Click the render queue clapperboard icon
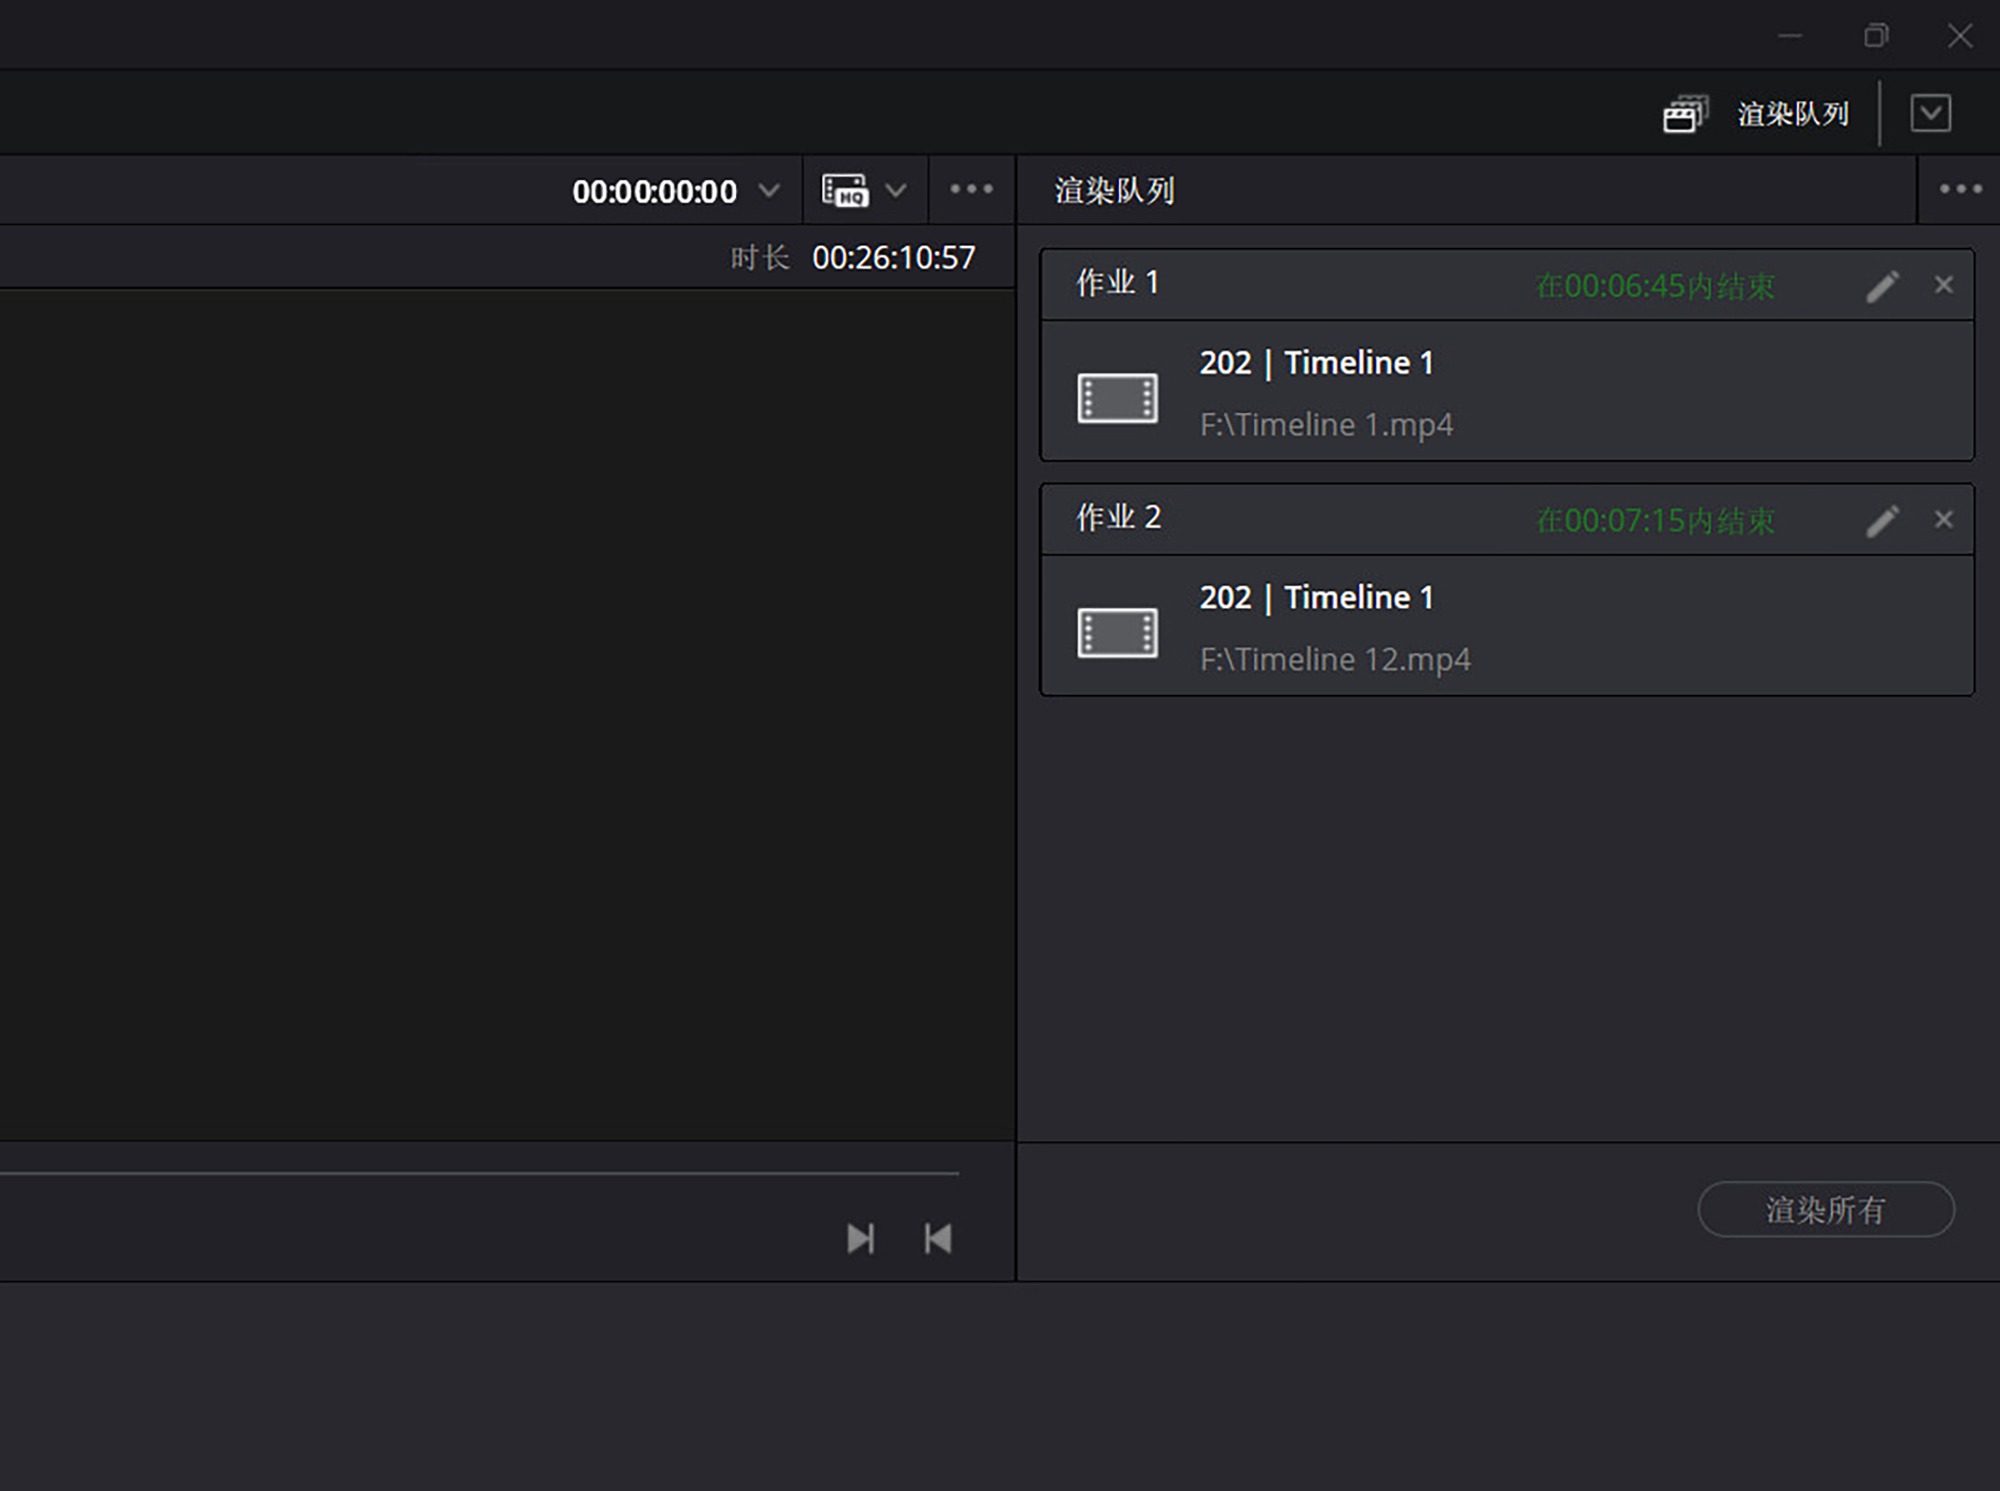2000x1491 pixels. click(x=1685, y=114)
